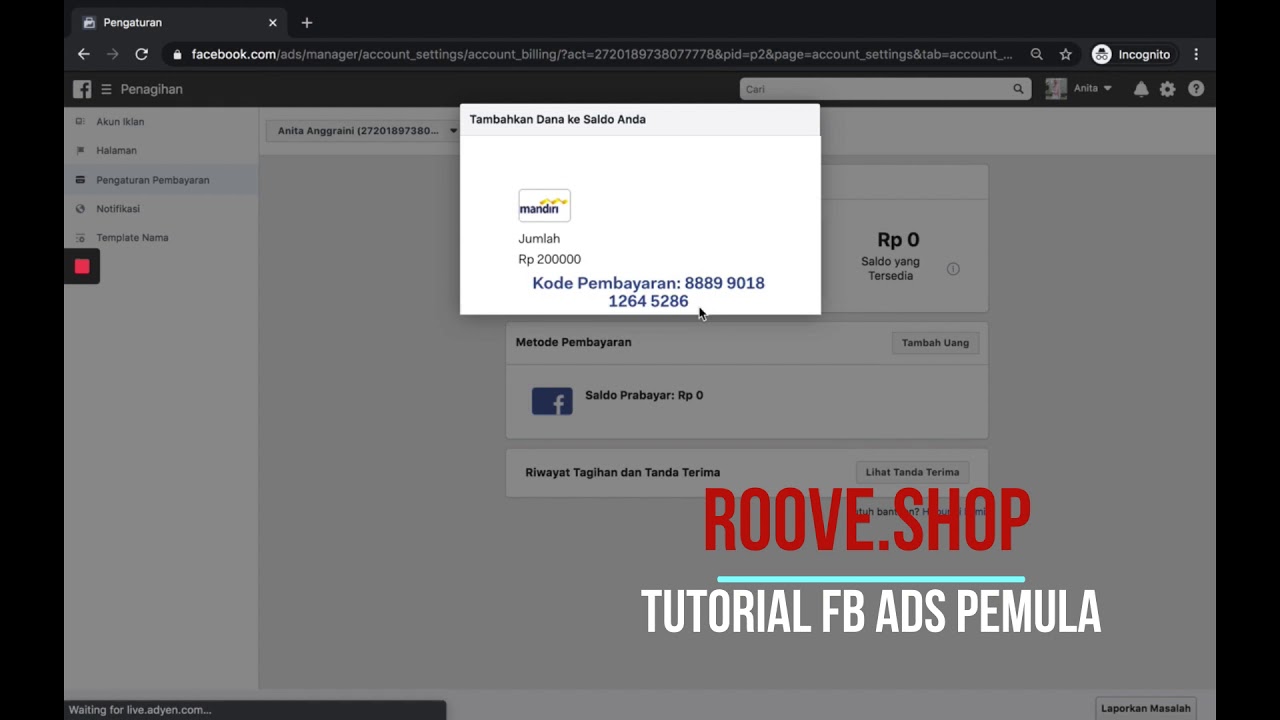Image resolution: width=1280 pixels, height=720 pixels.
Task: Select Akun Iklan in sidebar
Action: point(120,122)
